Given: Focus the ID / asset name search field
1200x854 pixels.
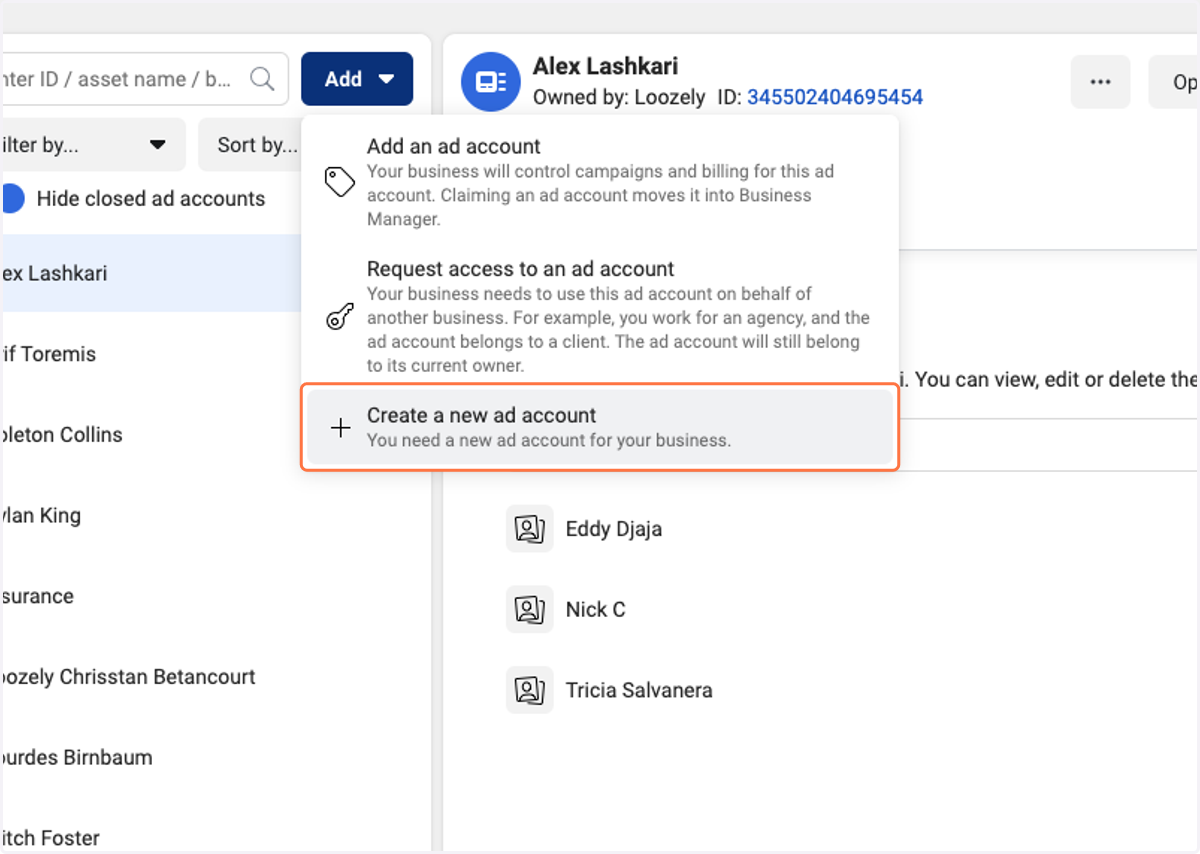Looking at the screenshot, I should click(144, 79).
